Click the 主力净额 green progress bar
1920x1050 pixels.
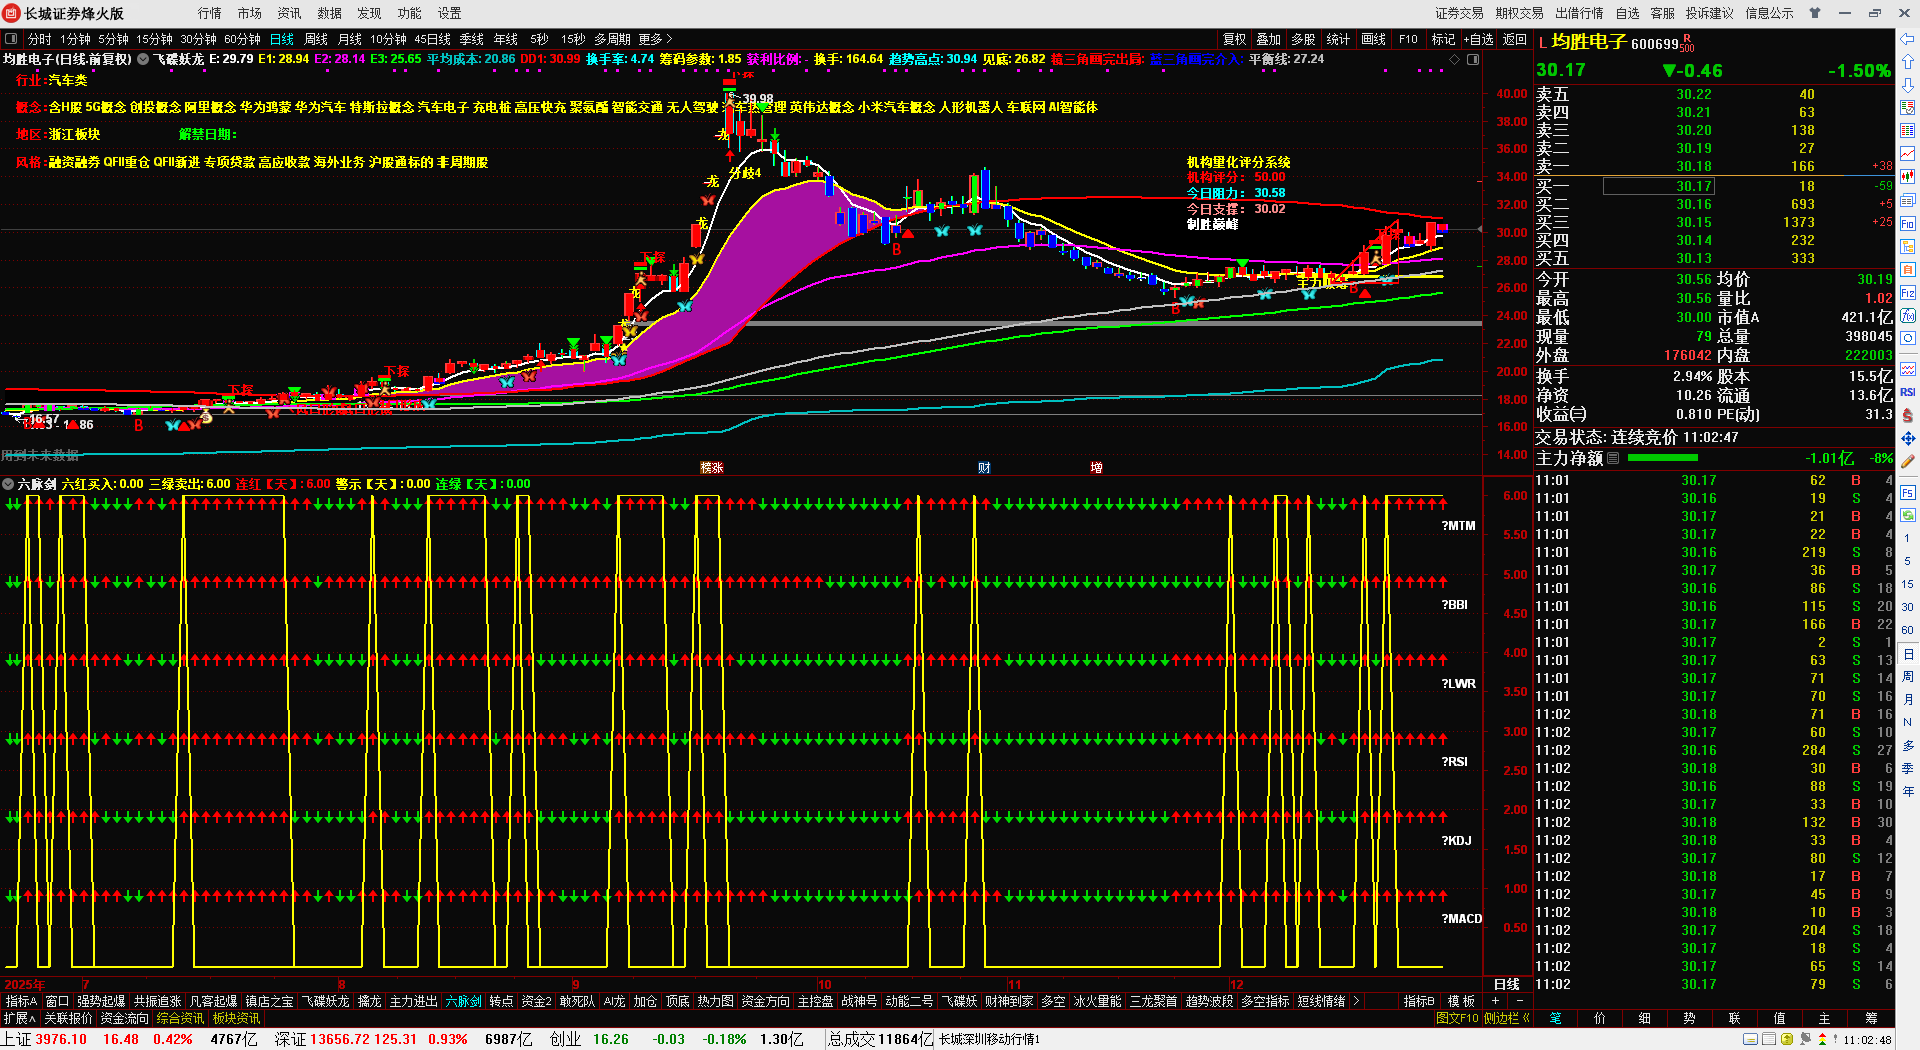click(x=1663, y=458)
